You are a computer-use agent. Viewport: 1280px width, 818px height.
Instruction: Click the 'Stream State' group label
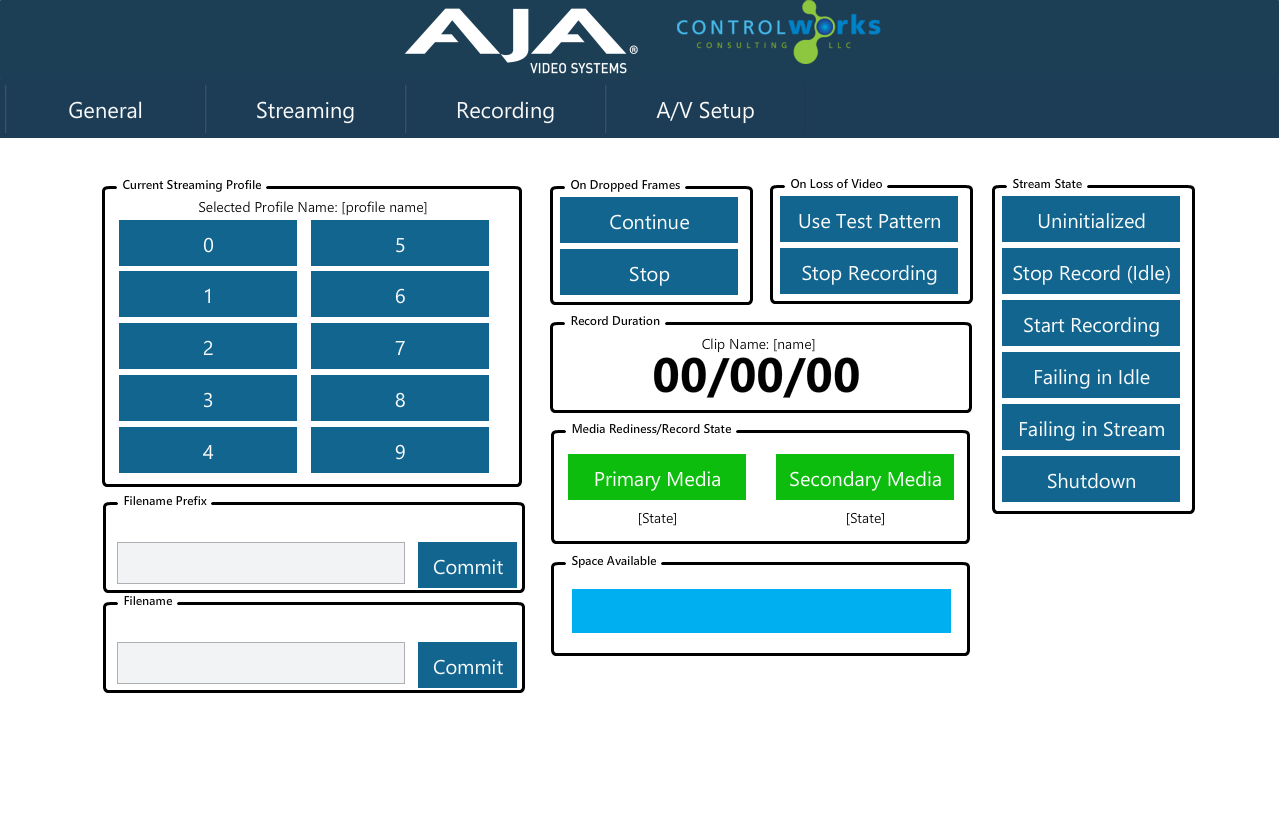point(1047,184)
